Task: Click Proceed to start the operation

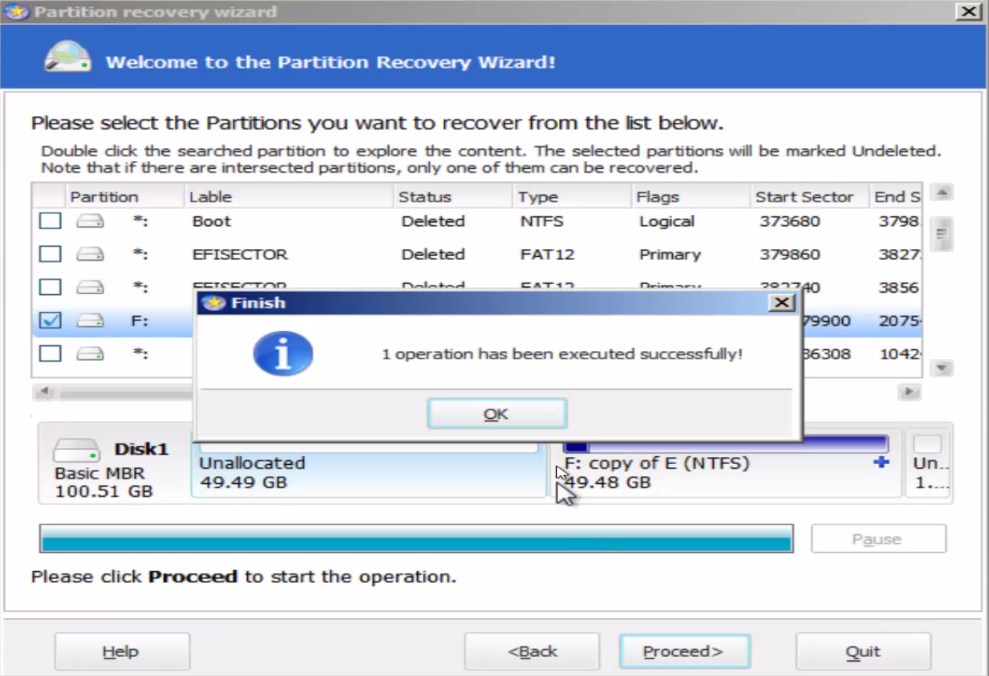Action: point(684,651)
